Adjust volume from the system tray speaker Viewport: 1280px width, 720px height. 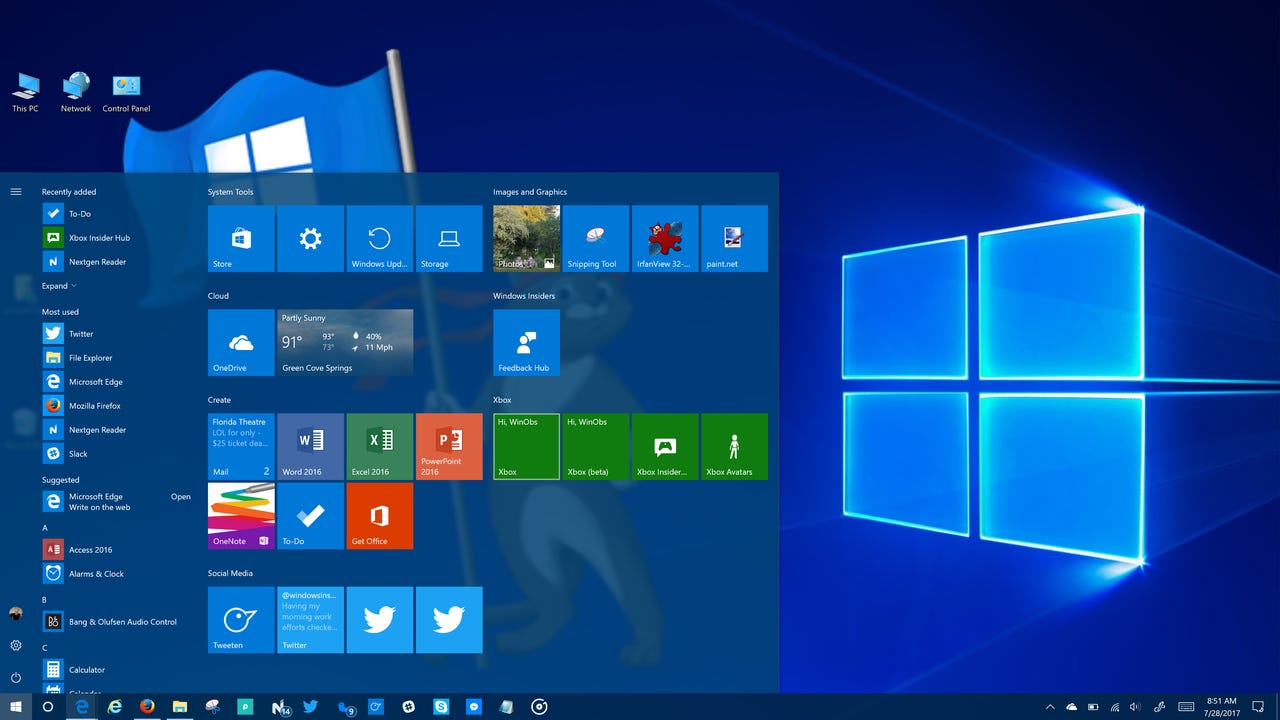point(1134,707)
